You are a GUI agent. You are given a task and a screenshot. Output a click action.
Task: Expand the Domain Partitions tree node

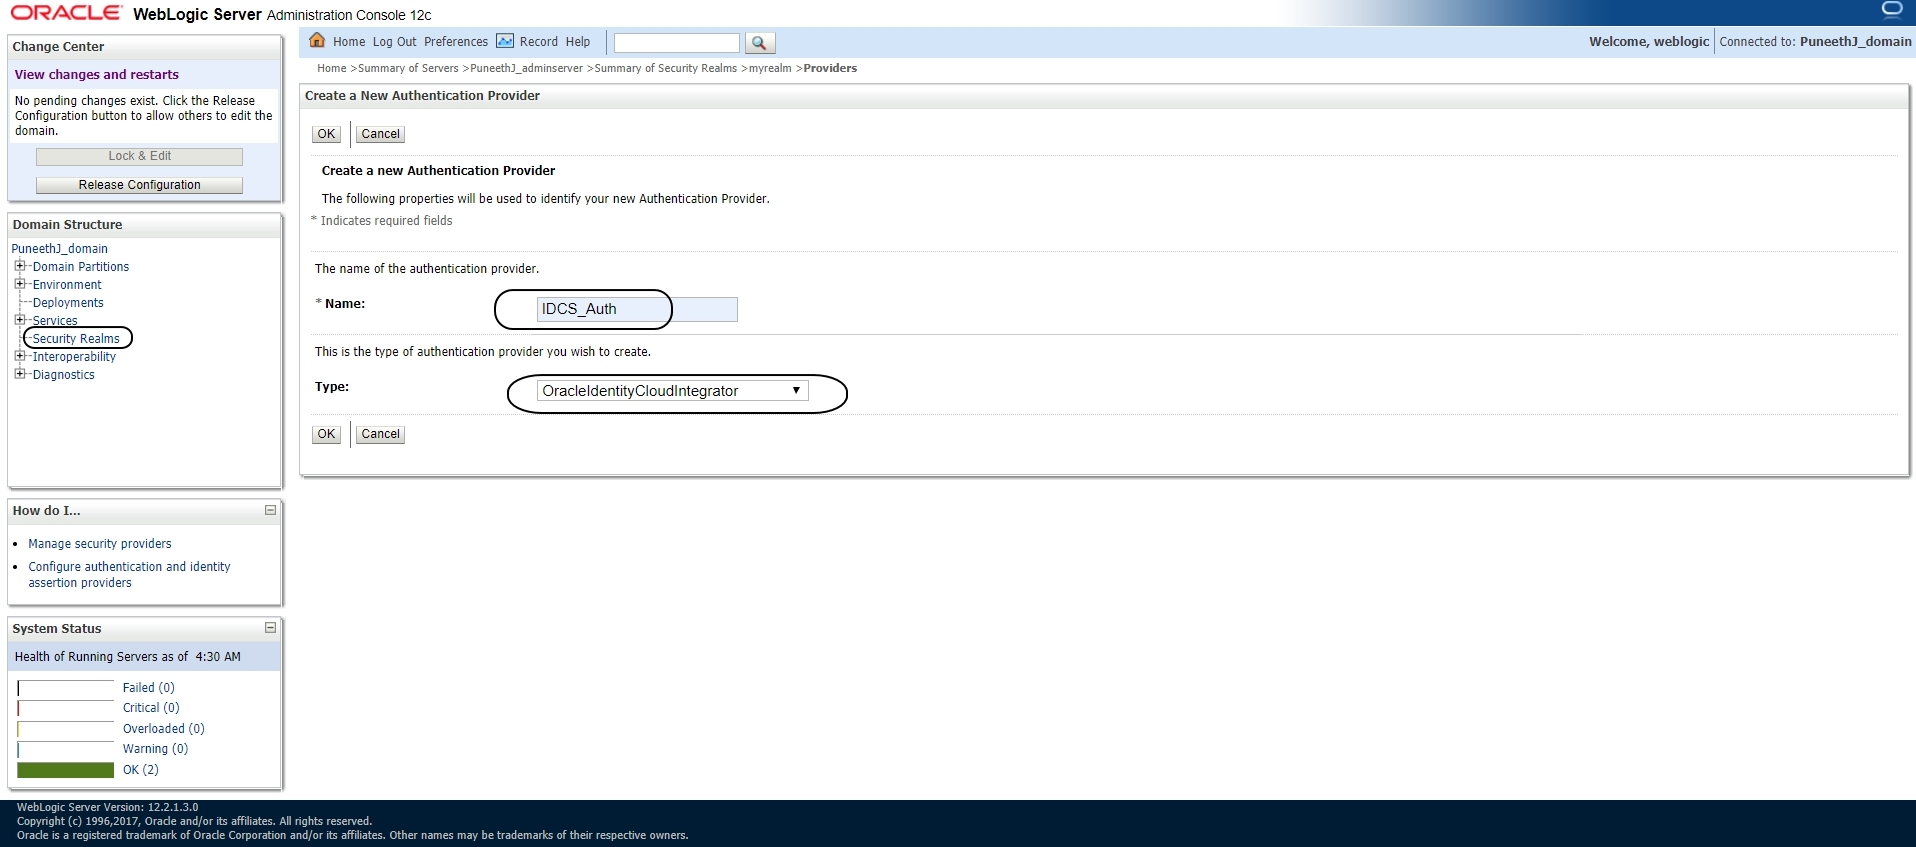click(19, 266)
